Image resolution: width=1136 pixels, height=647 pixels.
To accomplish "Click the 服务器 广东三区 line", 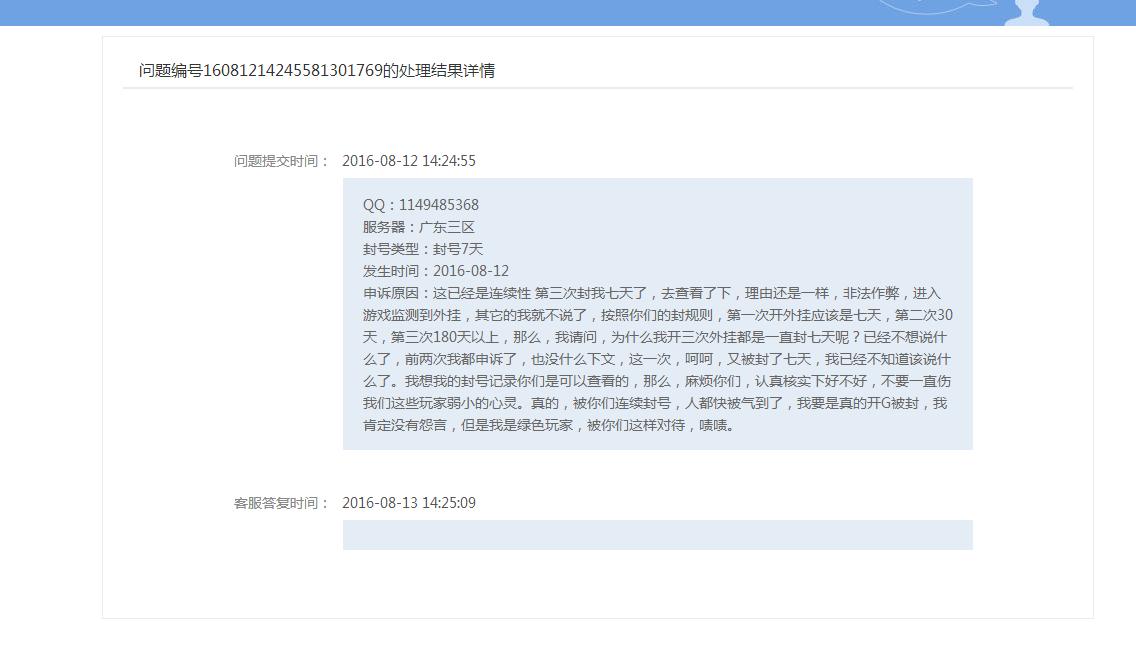I will coord(420,226).
